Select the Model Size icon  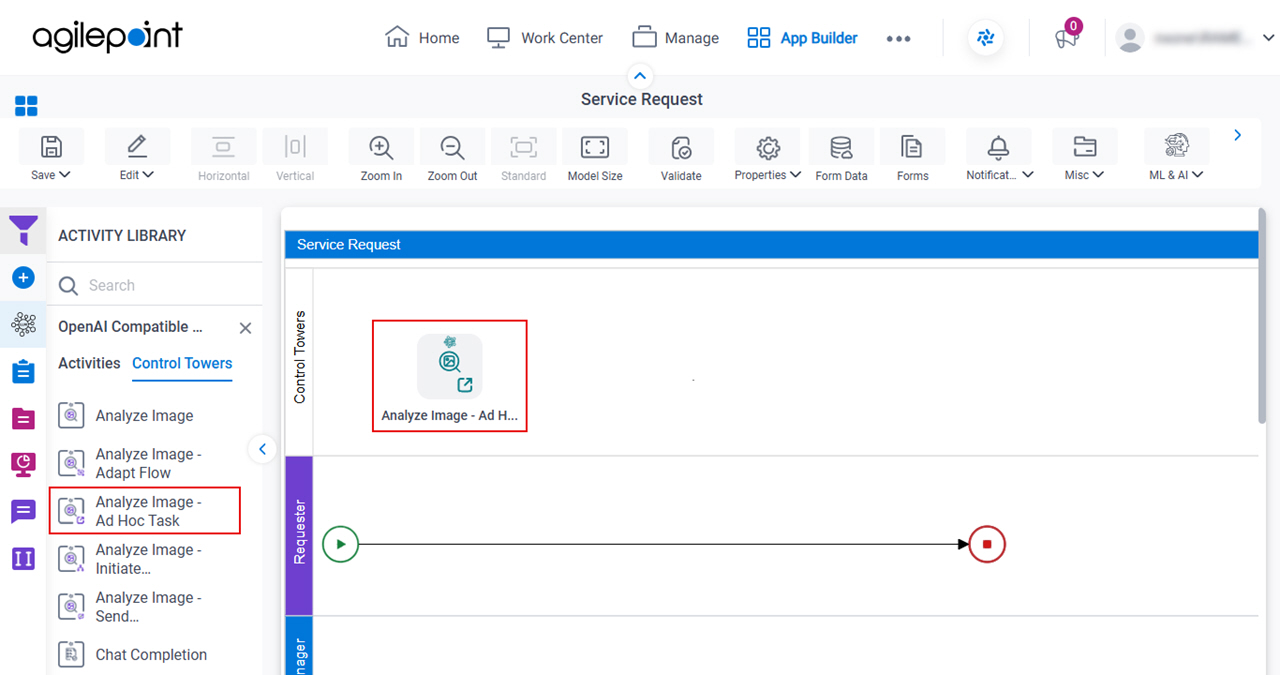click(x=595, y=147)
